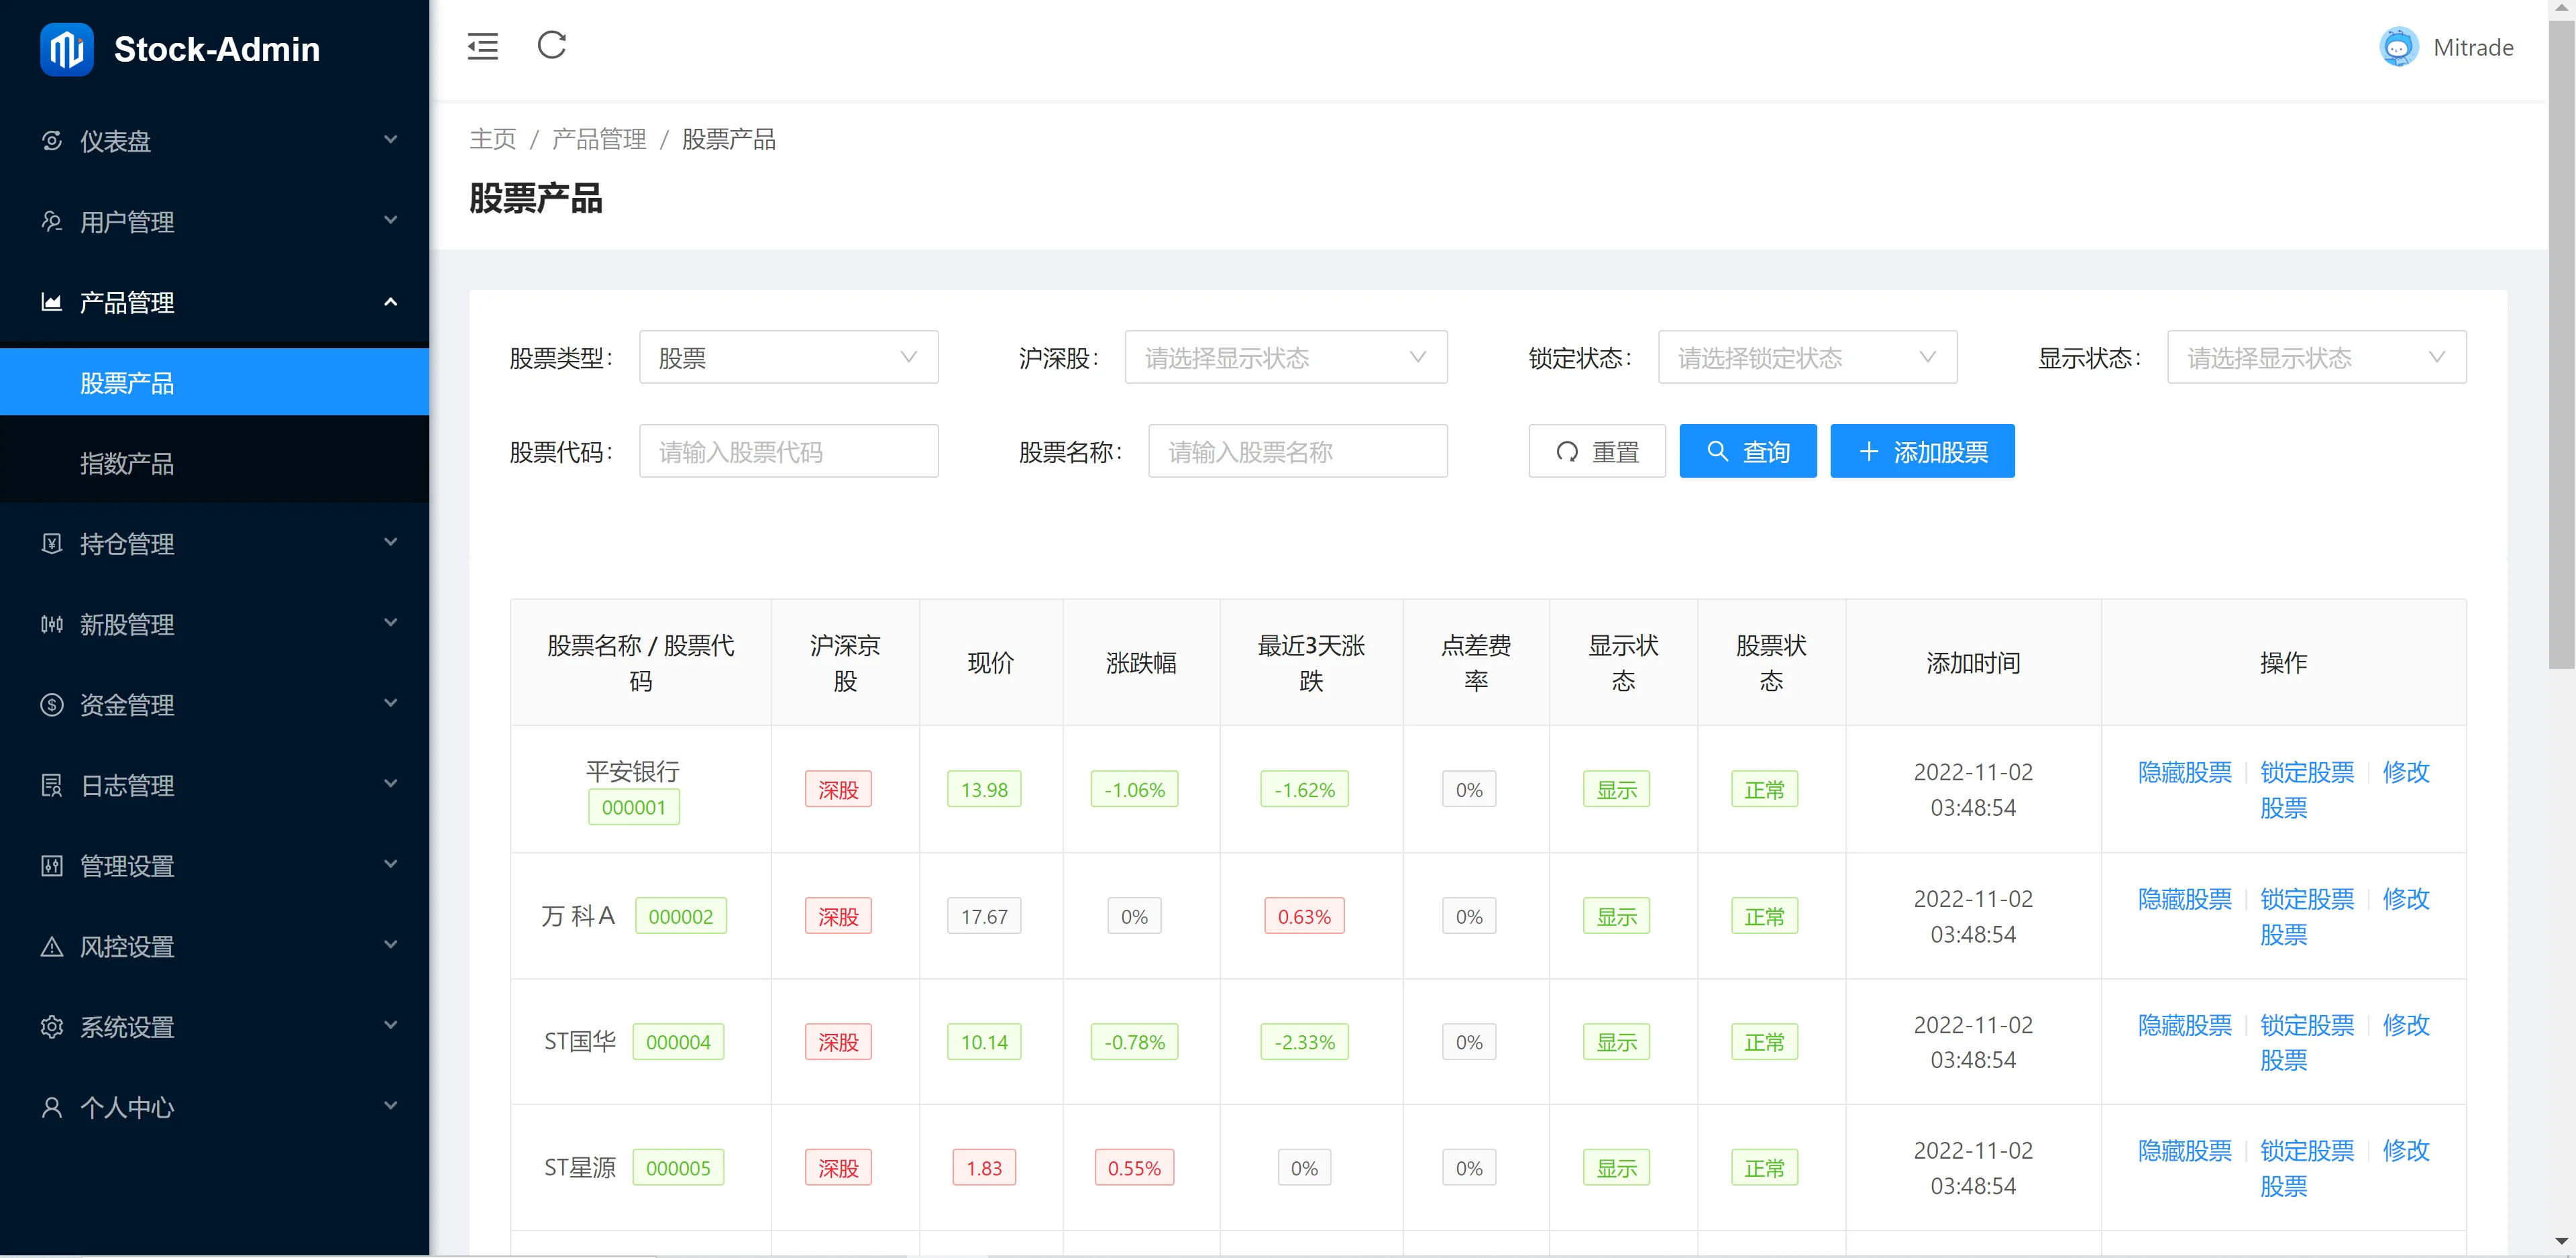The image size is (2576, 1258).
Task: Click the sidebar collapse icon
Action: tap(482, 46)
